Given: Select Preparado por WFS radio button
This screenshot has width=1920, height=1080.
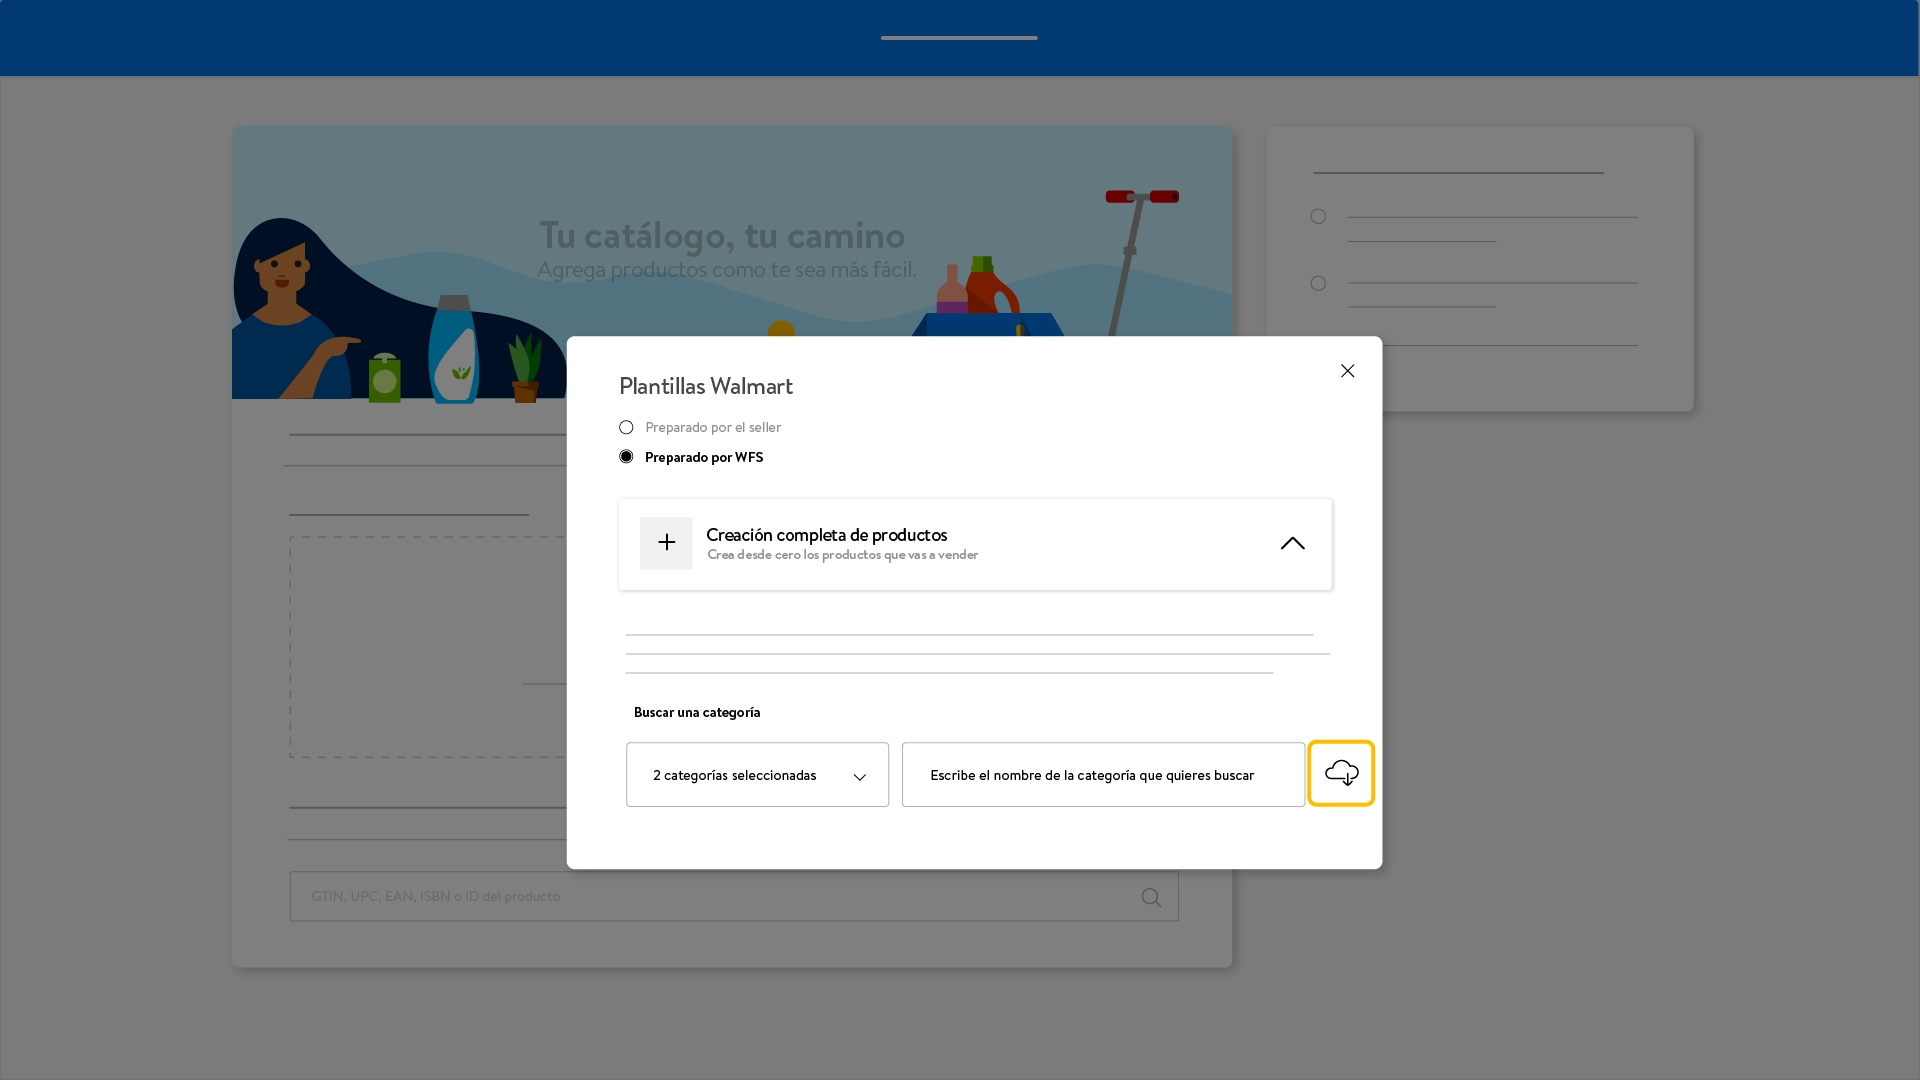Looking at the screenshot, I should tap(626, 457).
